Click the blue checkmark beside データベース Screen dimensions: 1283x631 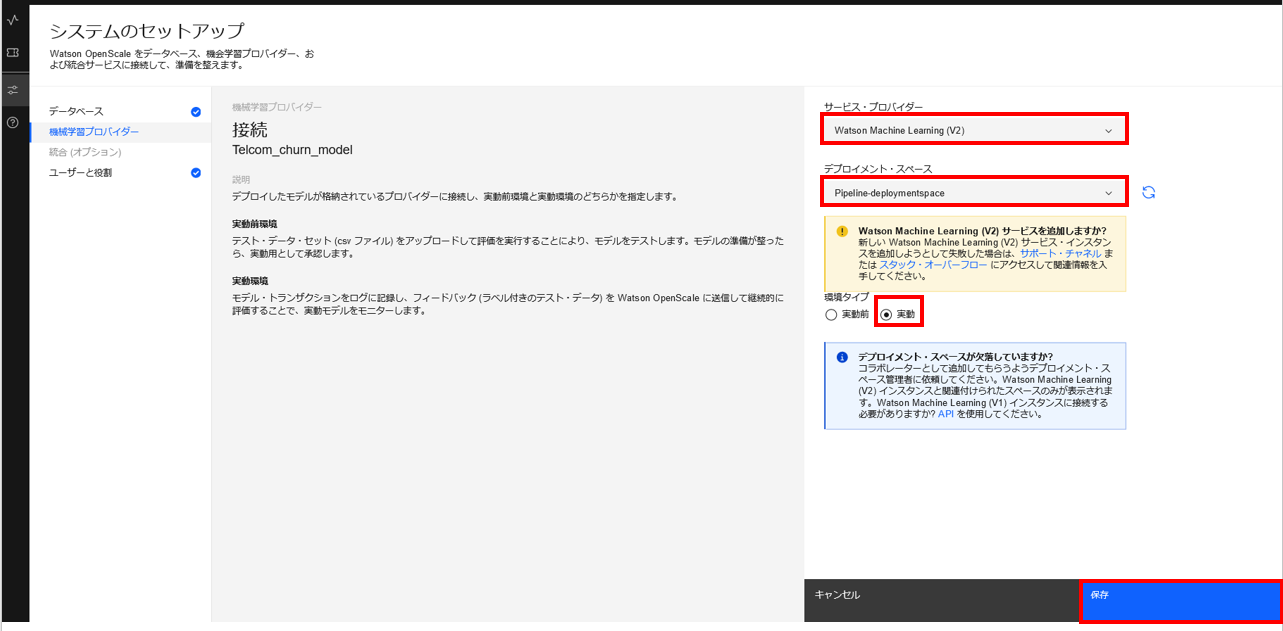(196, 111)
